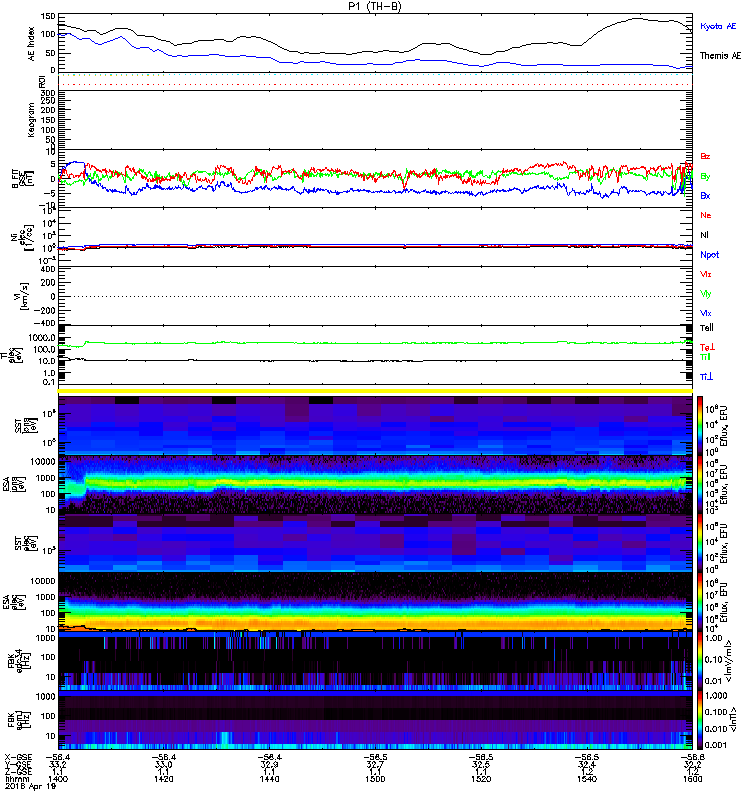Click the '1440' time tick label
Screen dimensions: 750x800
coord(269,779)
